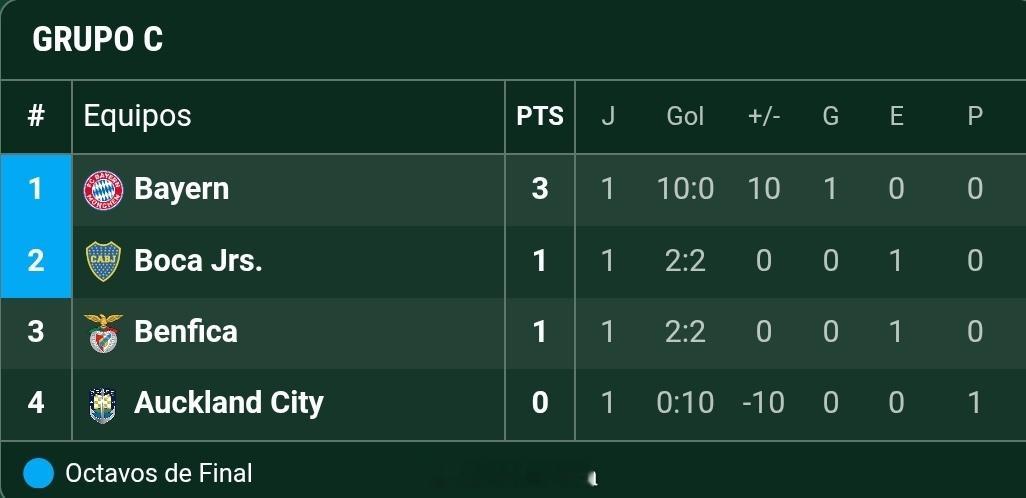Image resolution: width=1026 pixels, height=498 pixels.
Task: Click the GRUPO C title
Action: pos(97,39)
